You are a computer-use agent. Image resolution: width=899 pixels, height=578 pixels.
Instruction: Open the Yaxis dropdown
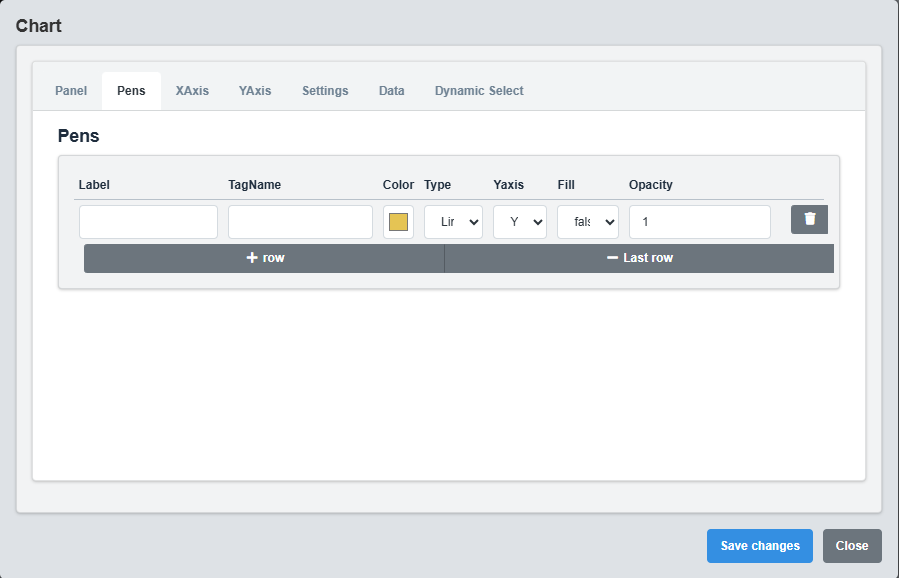520,222
